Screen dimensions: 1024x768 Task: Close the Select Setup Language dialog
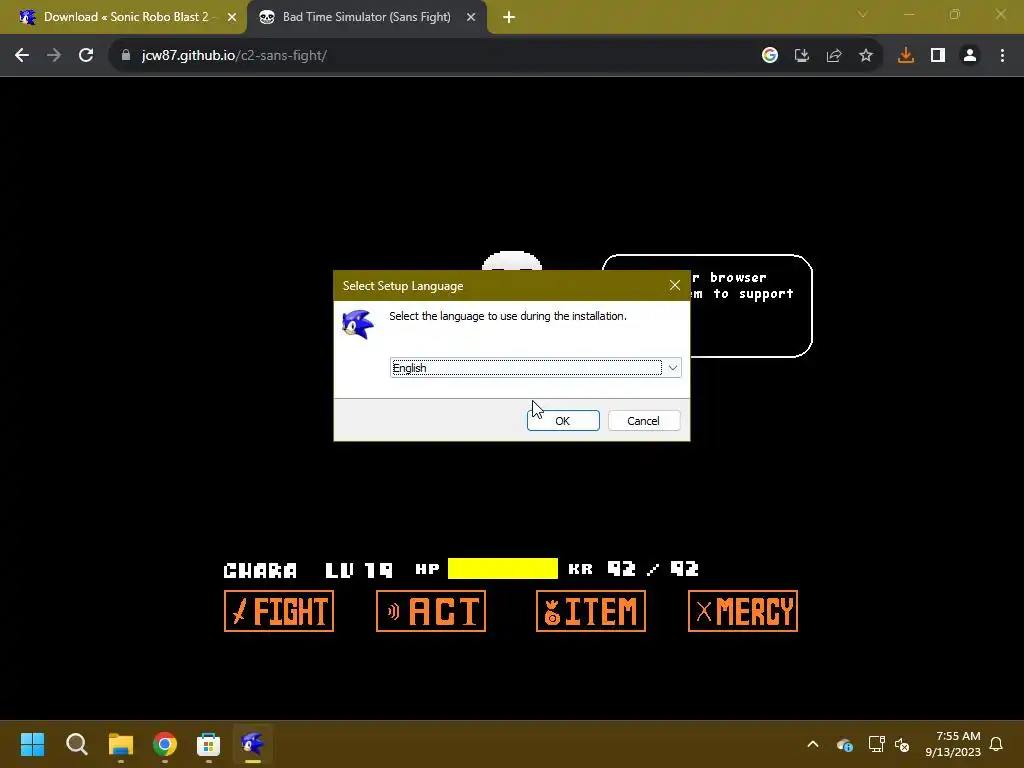click(675, 285)
